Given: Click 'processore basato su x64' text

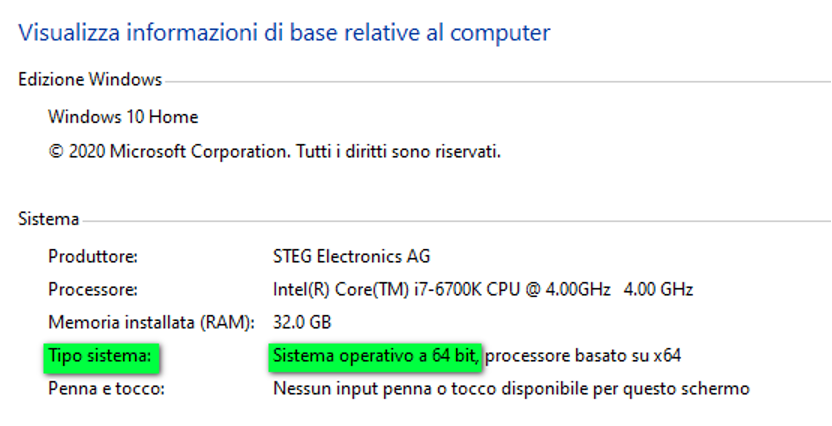Looking at the screenshot, I should [x=585, y=356].
